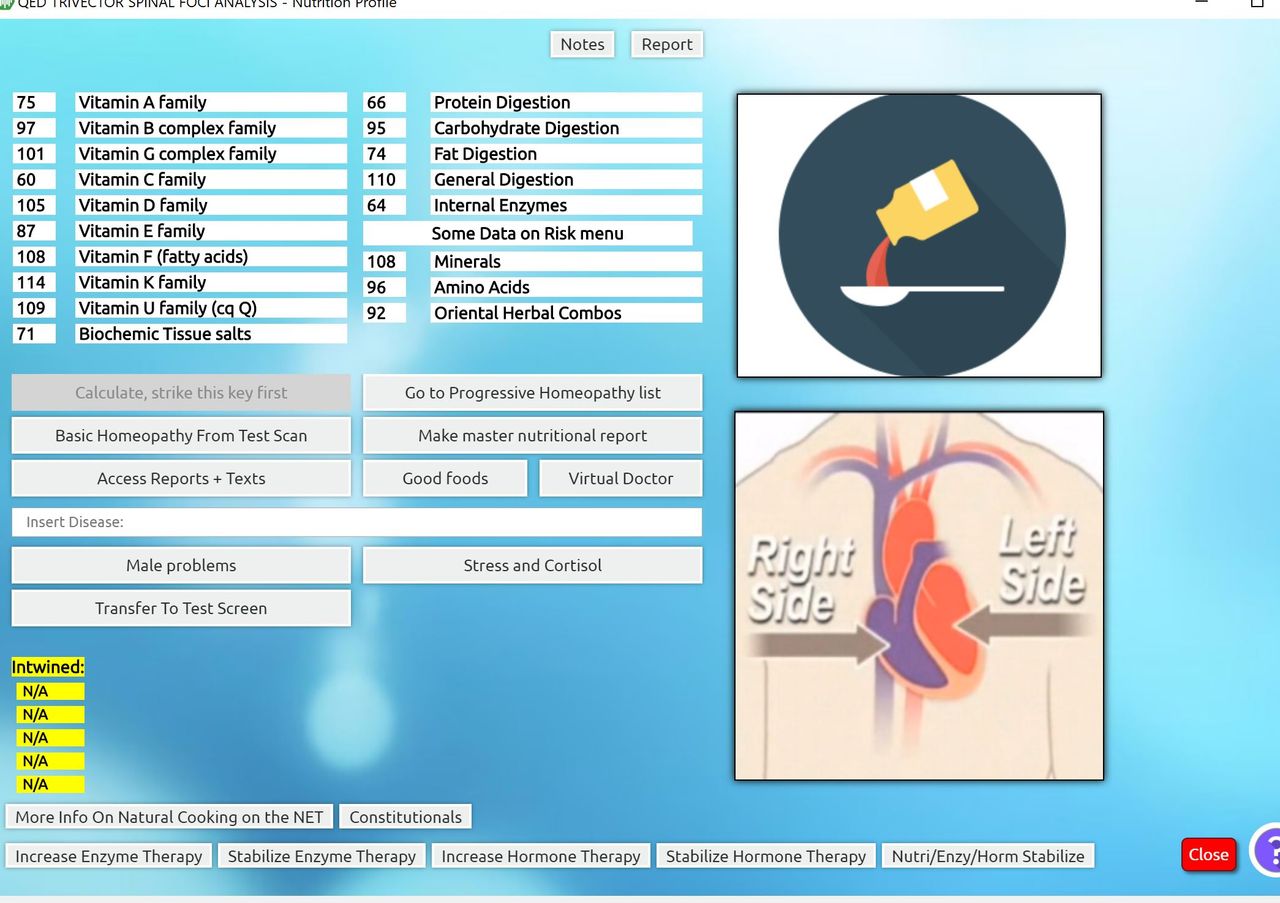This screenshot has width=1280, height=903.
Task: Select Increase Enzyme Therapy
Action: pos(109,856)
